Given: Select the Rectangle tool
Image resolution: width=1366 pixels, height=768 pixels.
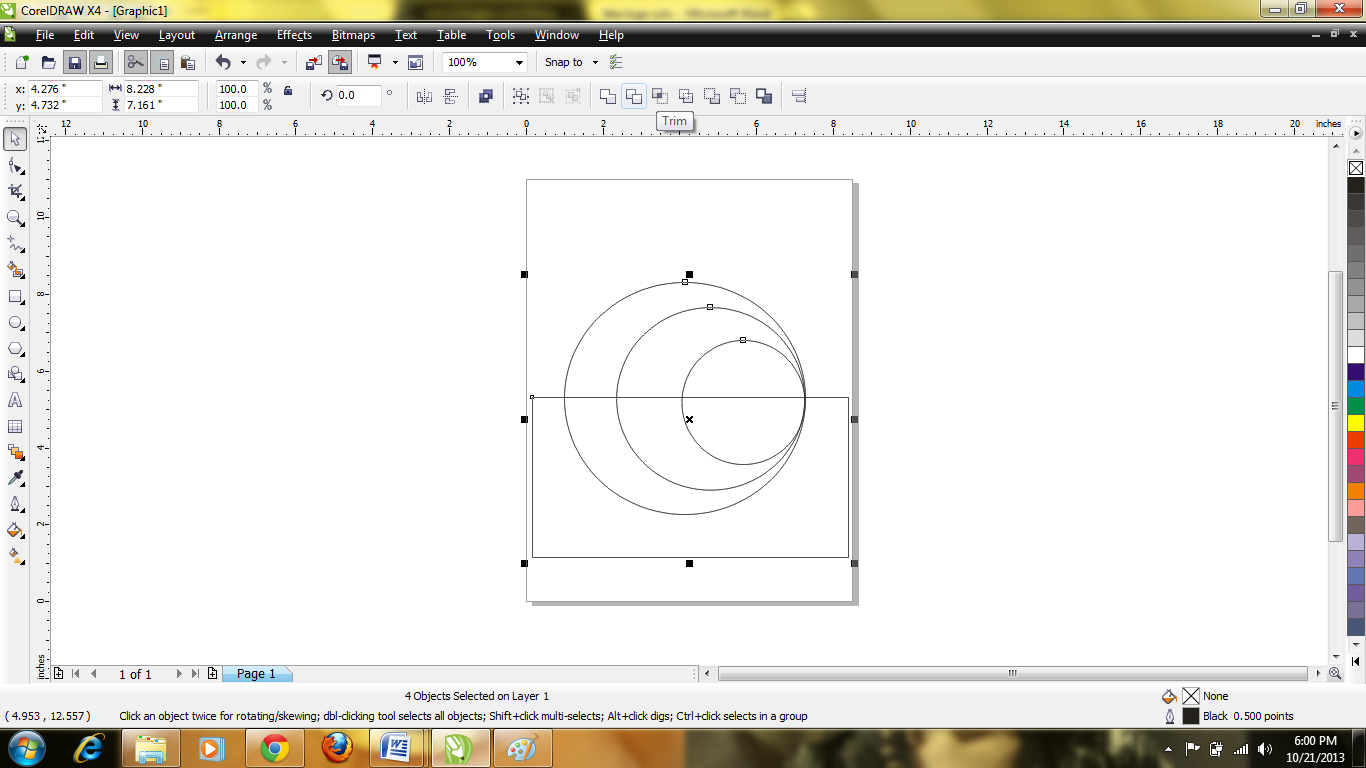Looking at the screenshot, I should coord(15,296).
